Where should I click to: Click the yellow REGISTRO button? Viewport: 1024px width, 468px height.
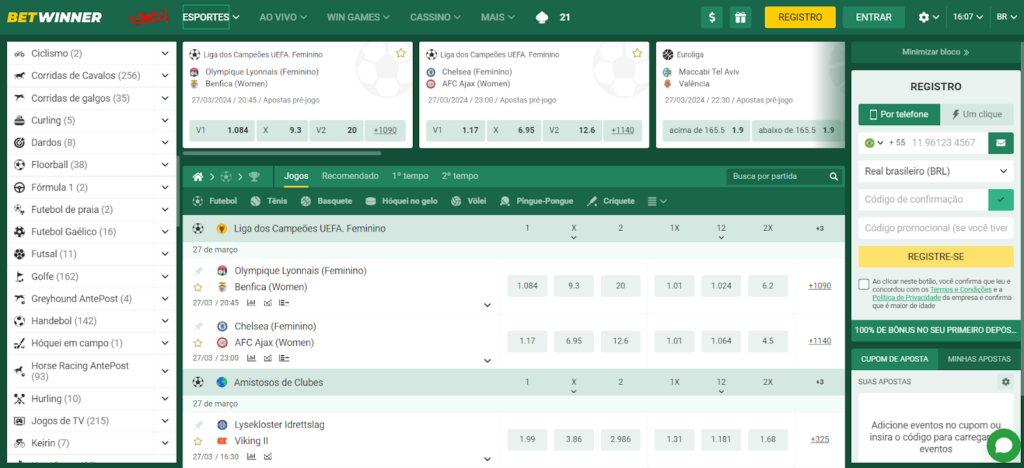(x=800, y=18)
